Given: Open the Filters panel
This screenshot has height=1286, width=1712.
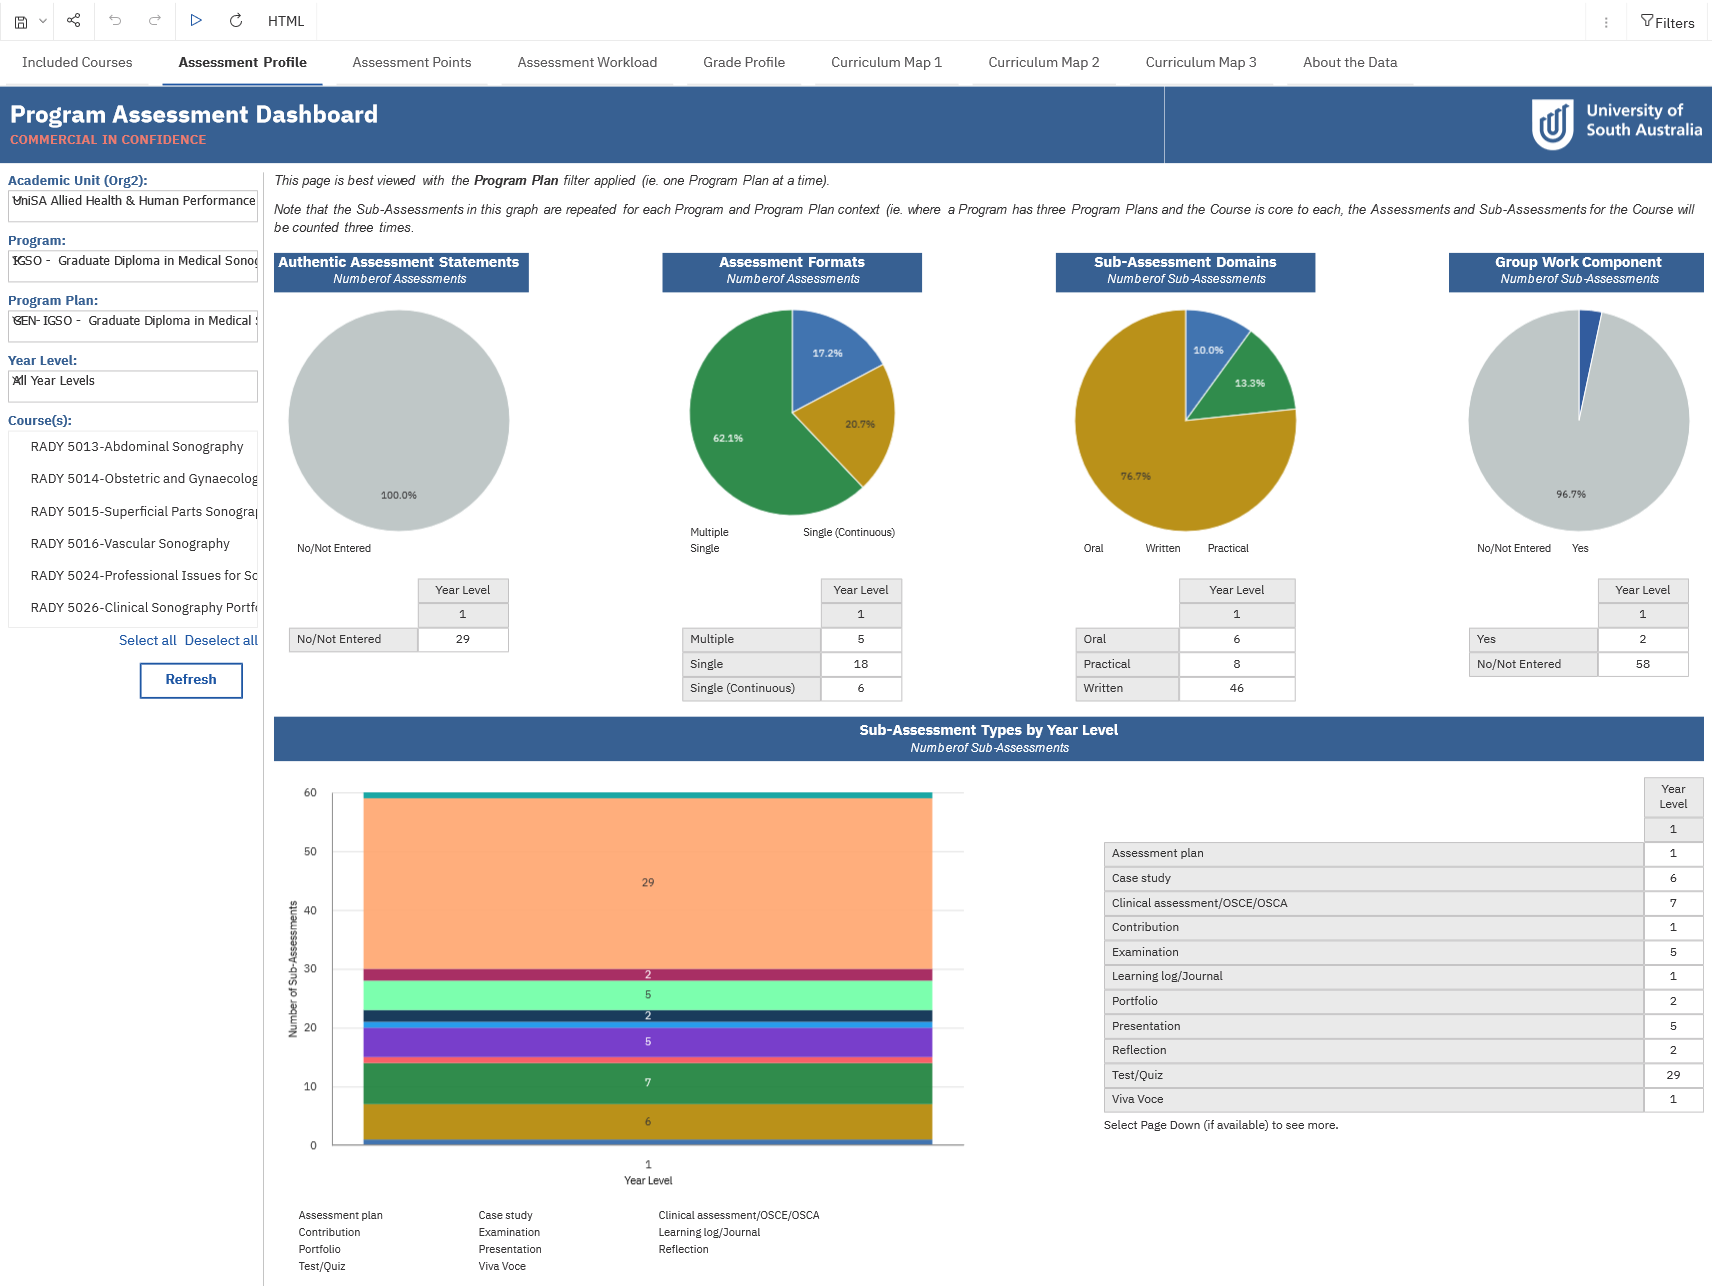Looking at the screenshot, I should (x=1667, y=22).
